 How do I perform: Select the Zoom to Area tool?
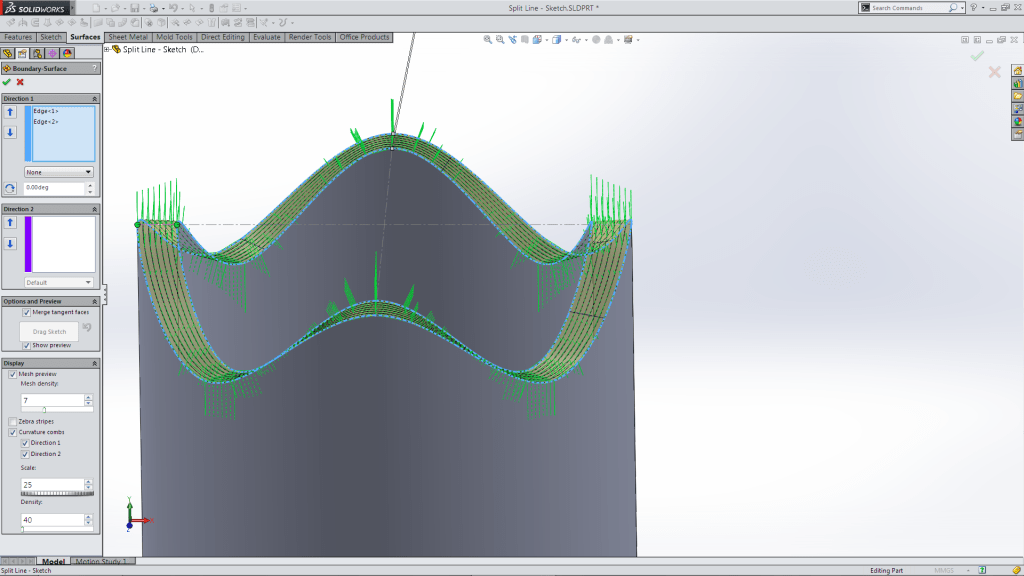pyautogui.click(x=499, y=39)
